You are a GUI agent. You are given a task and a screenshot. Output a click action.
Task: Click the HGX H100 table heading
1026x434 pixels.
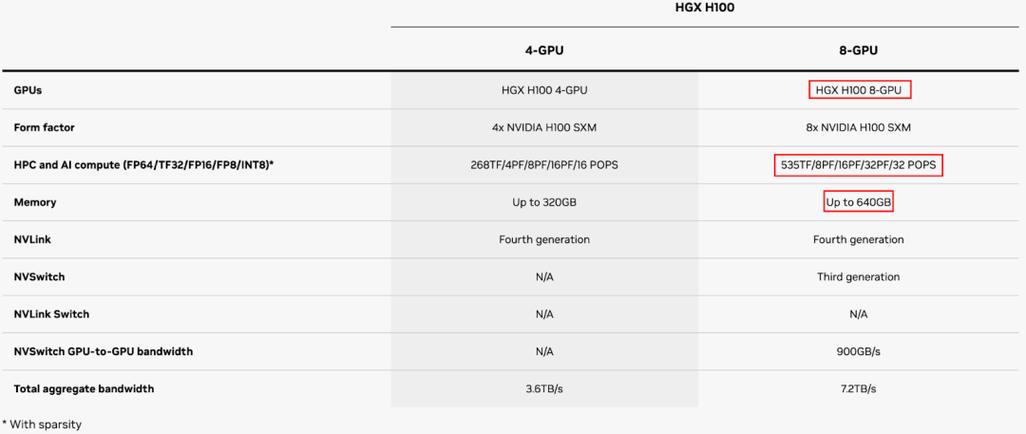pyautogui.click(x=705, y=9)
